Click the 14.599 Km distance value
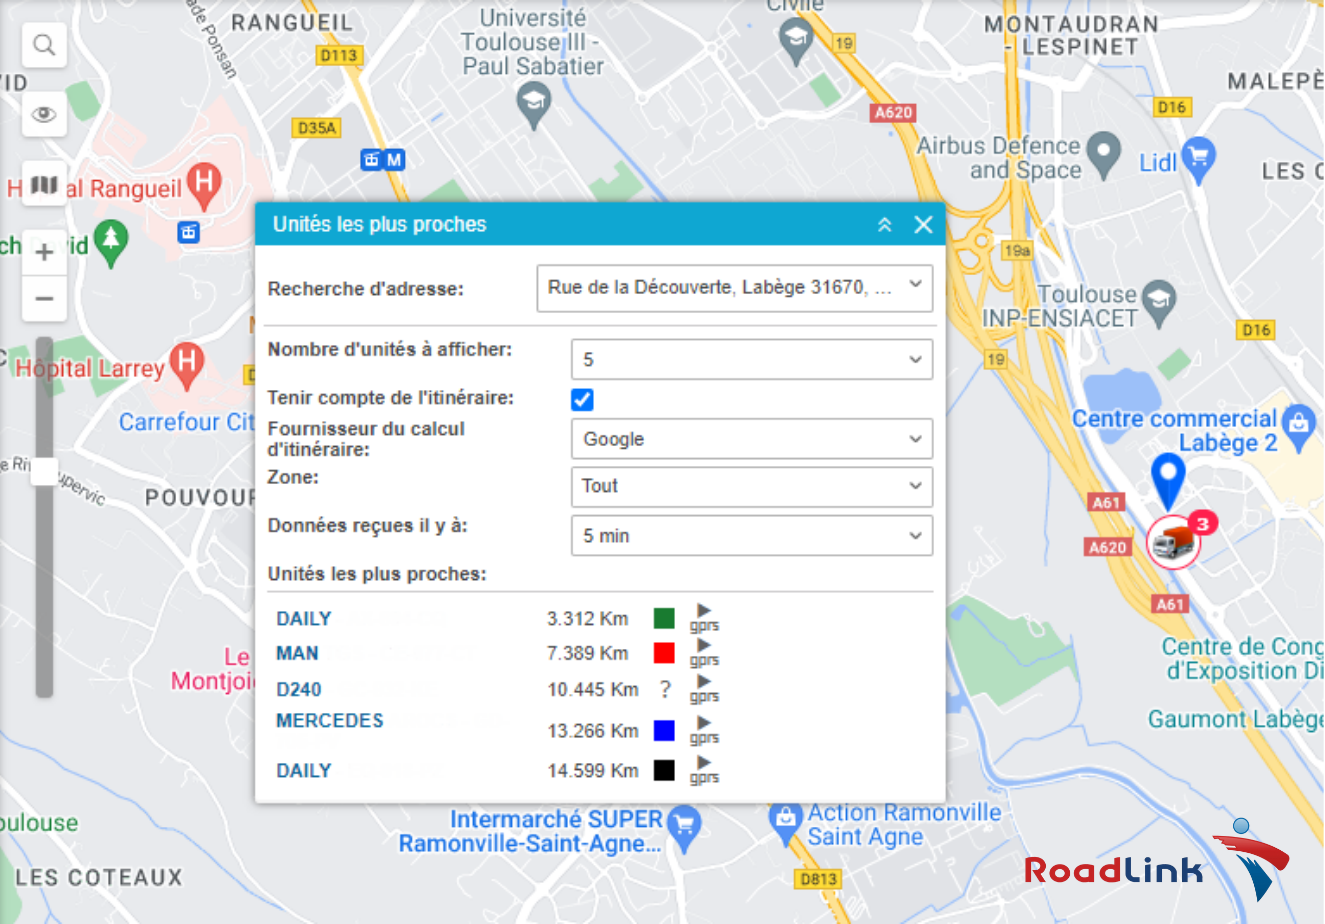The image size is (1325, 924). [593, 771]
